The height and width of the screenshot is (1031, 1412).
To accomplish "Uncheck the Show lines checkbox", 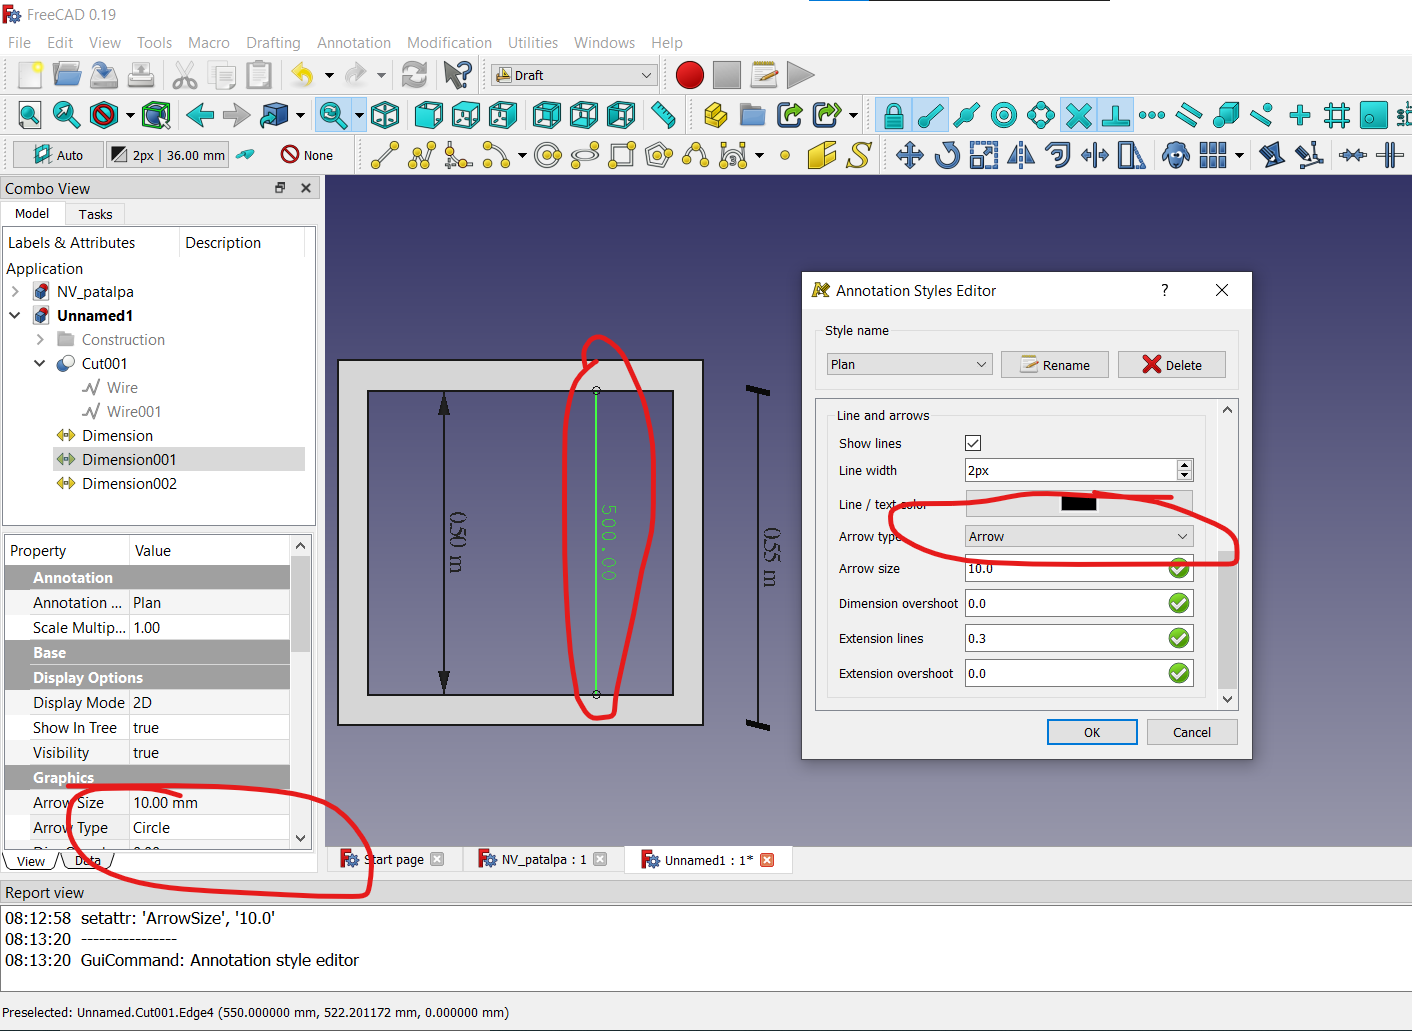I will pyautogui.click(x=973, y=443).
